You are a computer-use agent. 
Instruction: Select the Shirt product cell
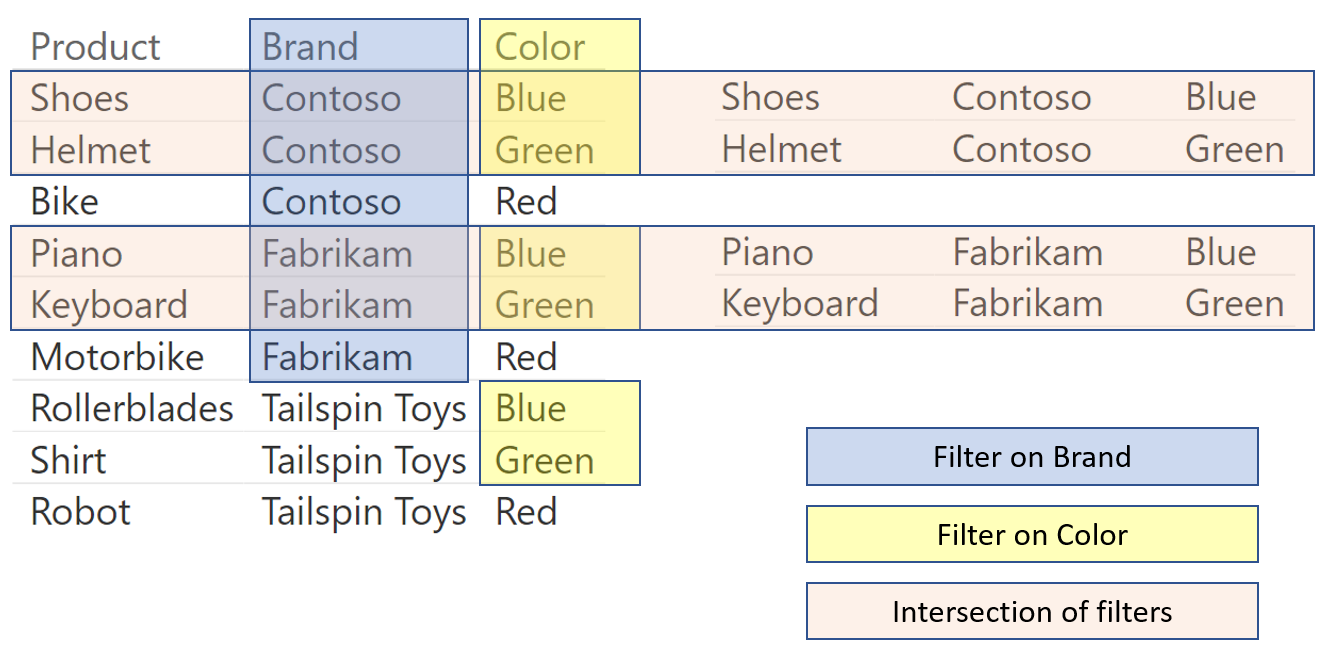69,461
